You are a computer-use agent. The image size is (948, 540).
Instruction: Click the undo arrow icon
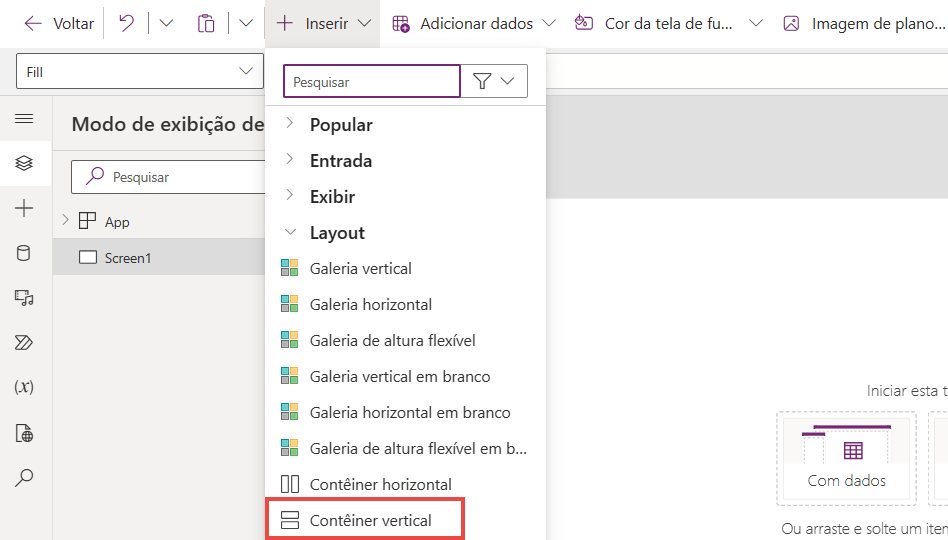click(126, 24)
